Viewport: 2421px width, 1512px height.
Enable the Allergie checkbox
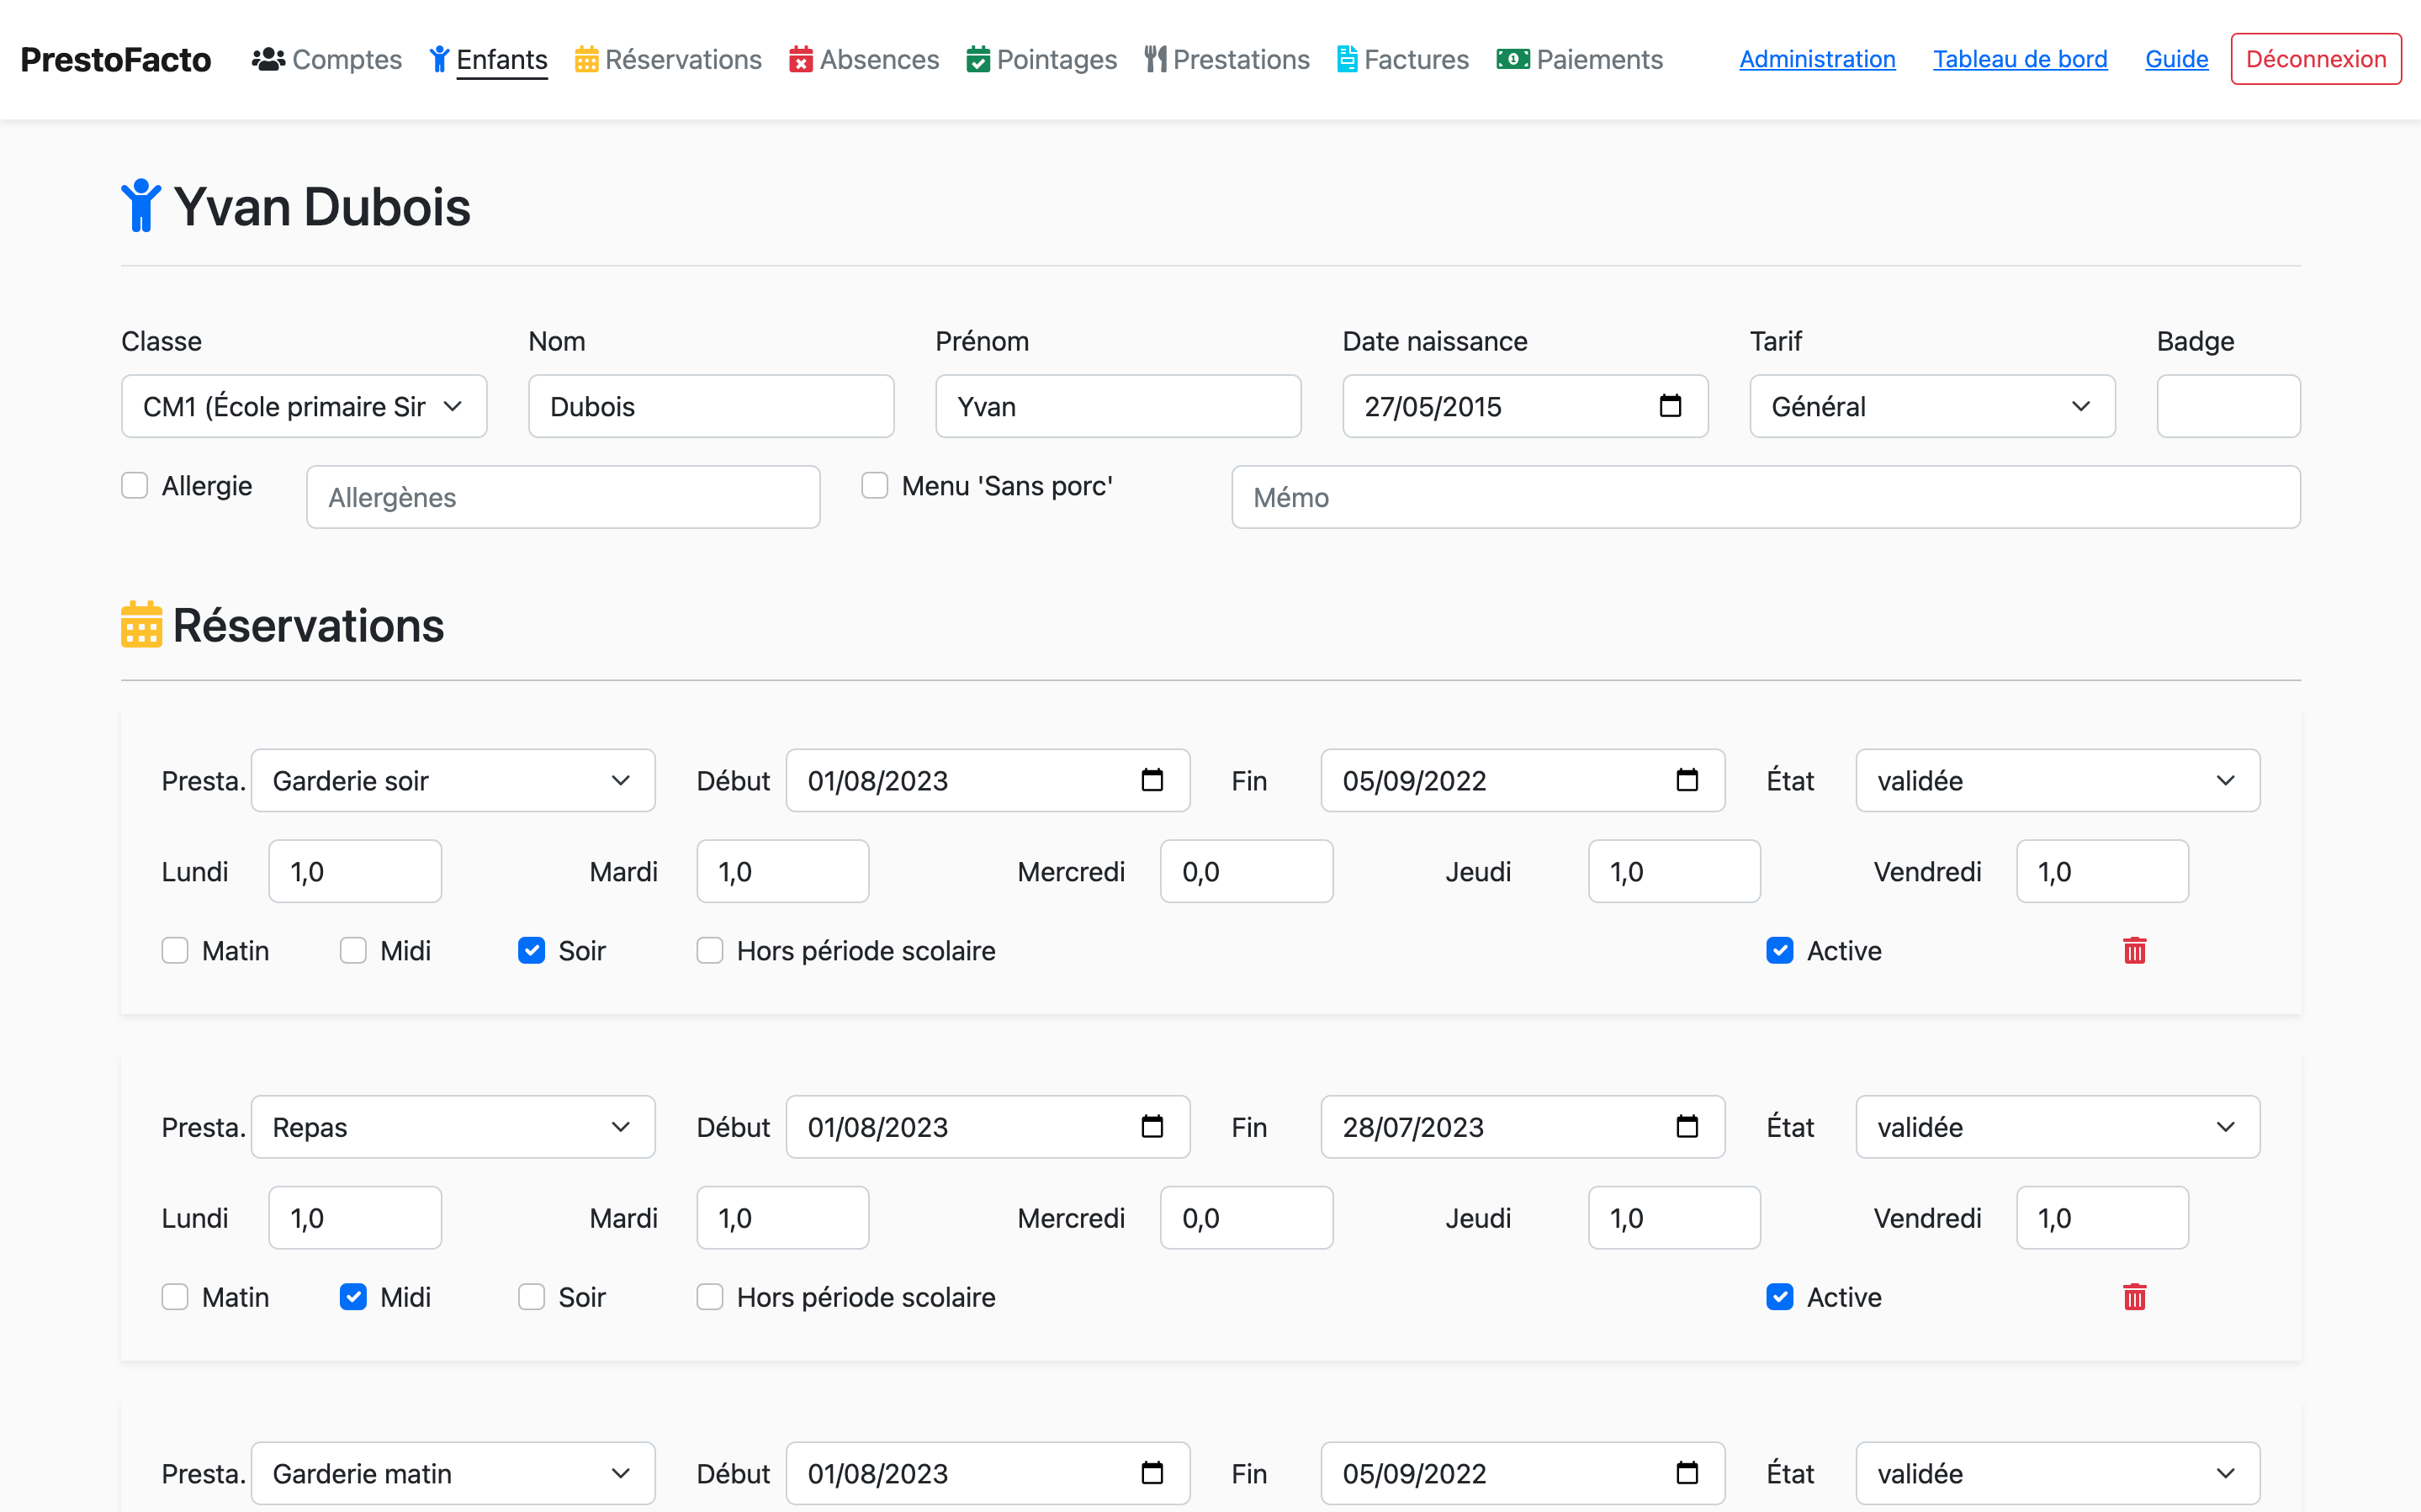pyautogui.click(x=135, y=486)
